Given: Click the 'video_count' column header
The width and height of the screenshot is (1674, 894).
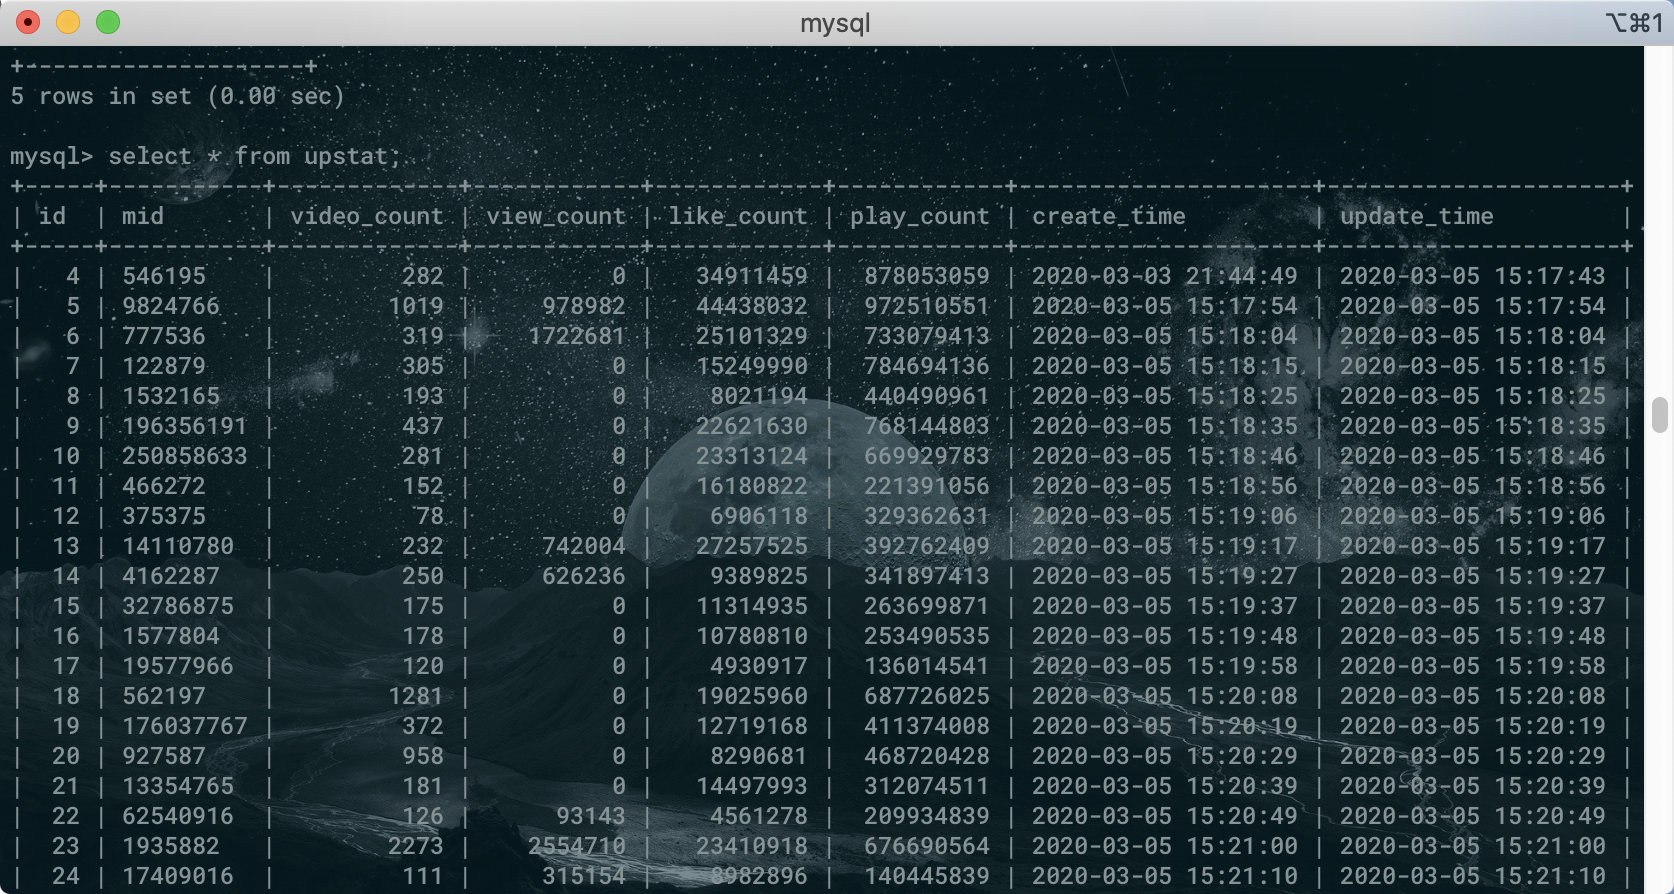Looking at the screenshot, I should 367,217.
